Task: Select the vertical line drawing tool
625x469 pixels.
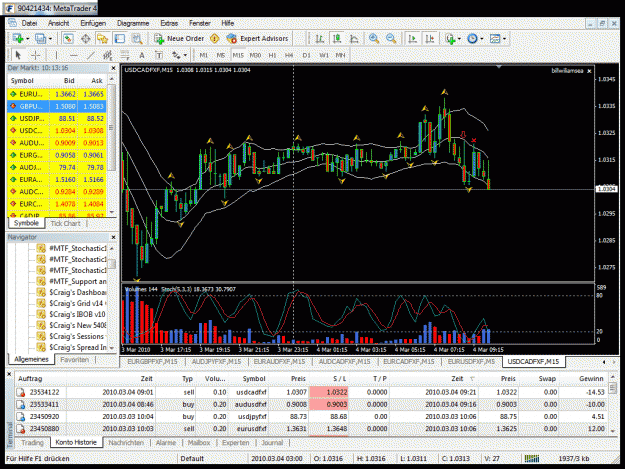Action: (x=56, y=55)
